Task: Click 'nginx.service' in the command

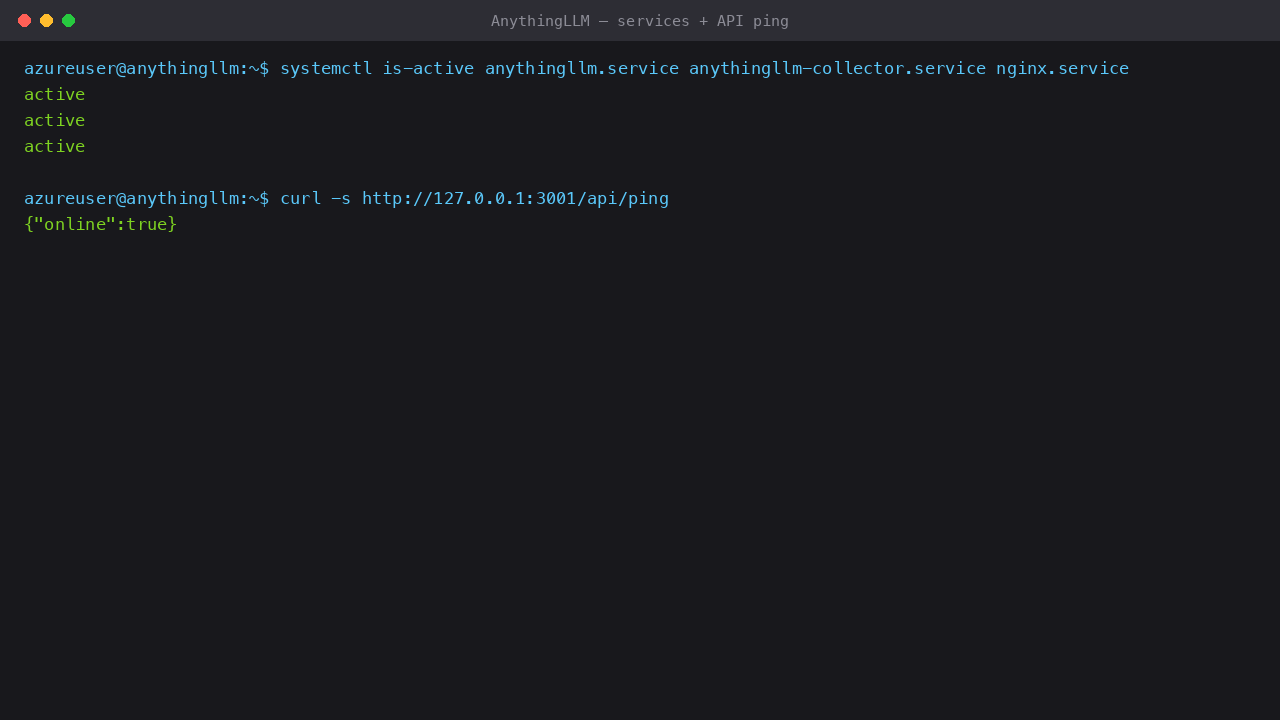Action: pos(1063,68)
